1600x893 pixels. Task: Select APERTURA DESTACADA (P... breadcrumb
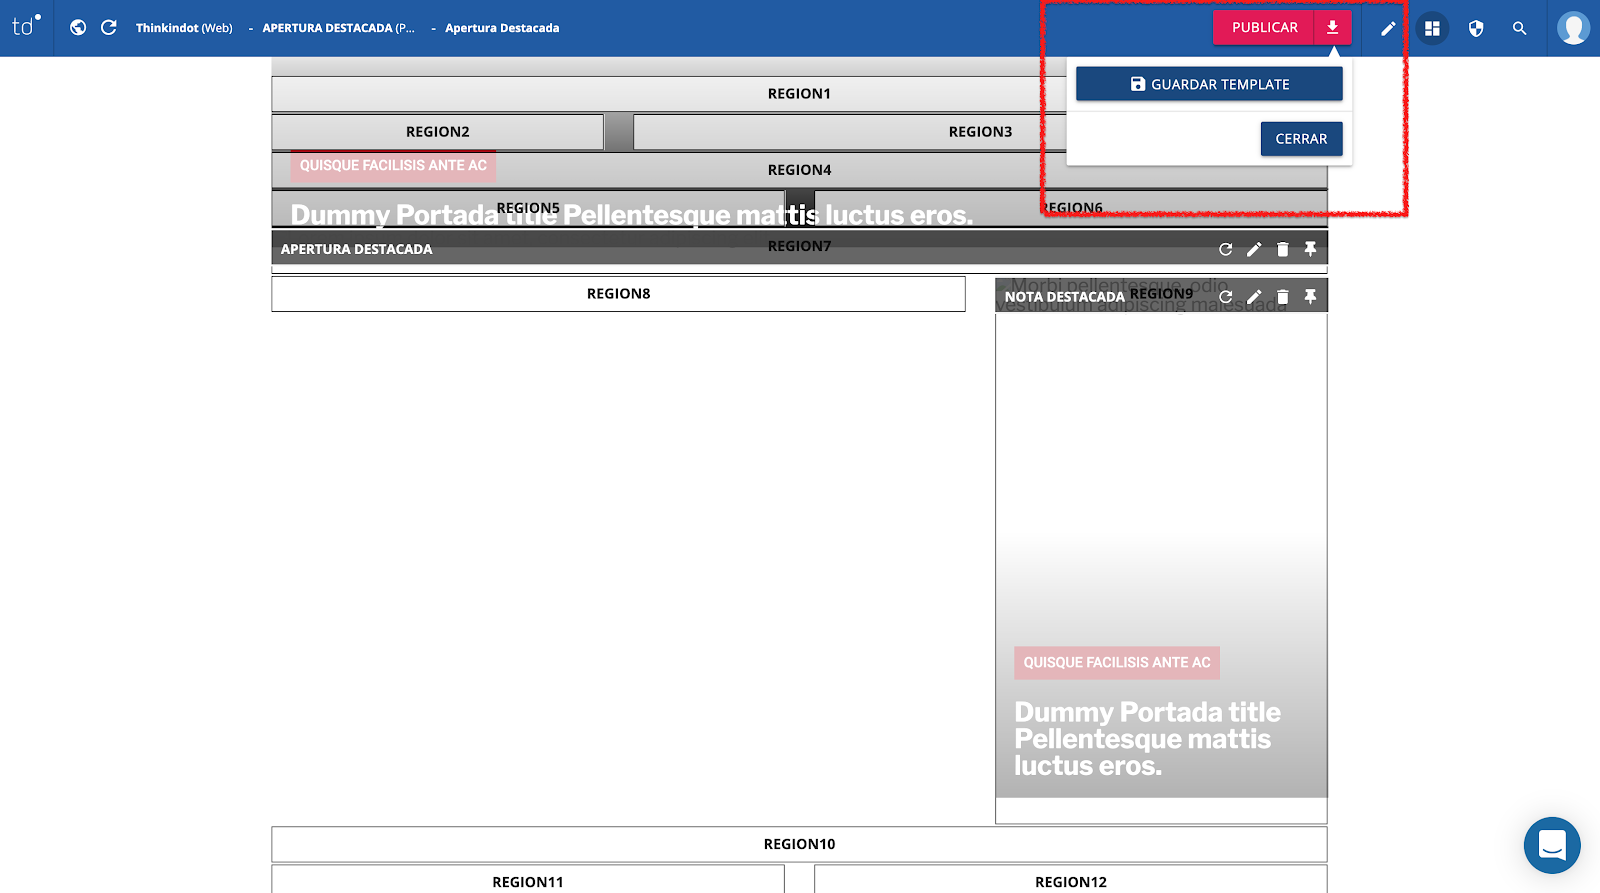[338, 28]
